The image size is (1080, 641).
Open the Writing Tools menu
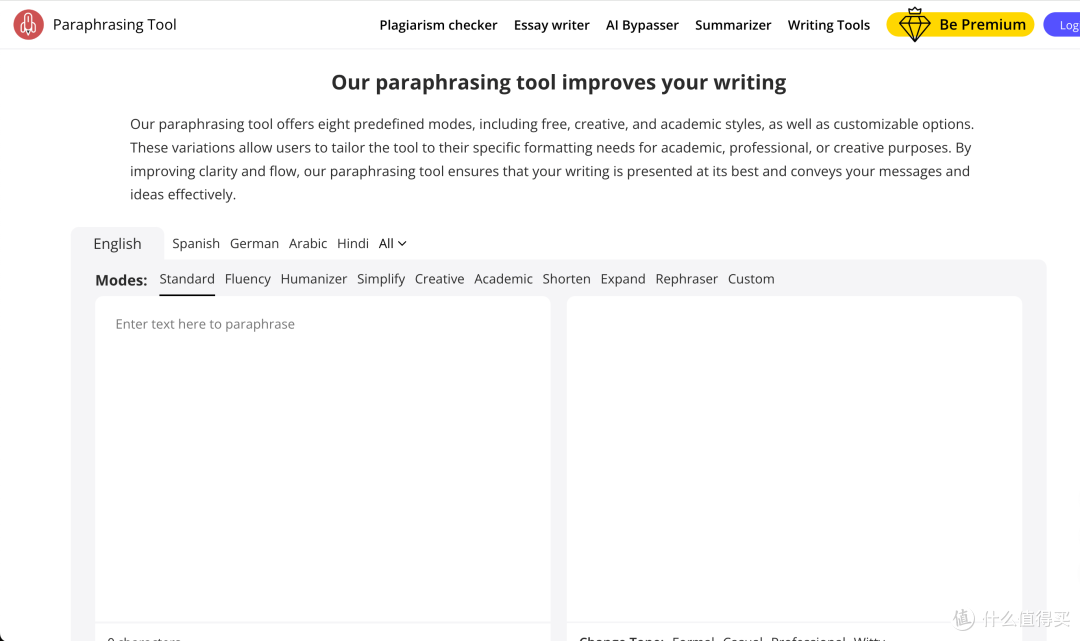point(829,25)
